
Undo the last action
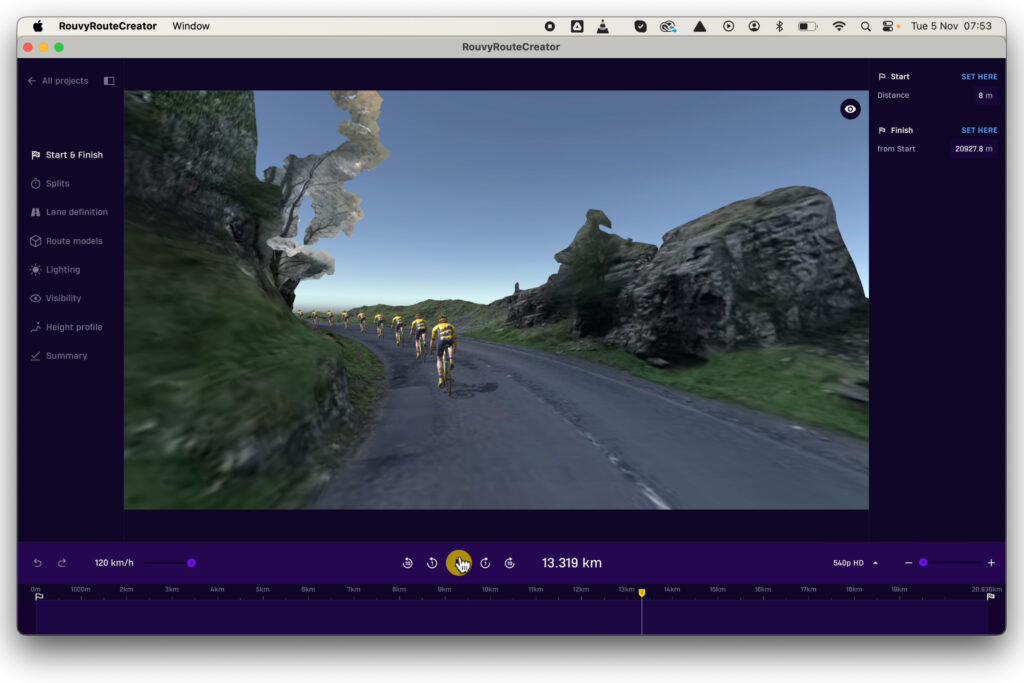(38, 563)
